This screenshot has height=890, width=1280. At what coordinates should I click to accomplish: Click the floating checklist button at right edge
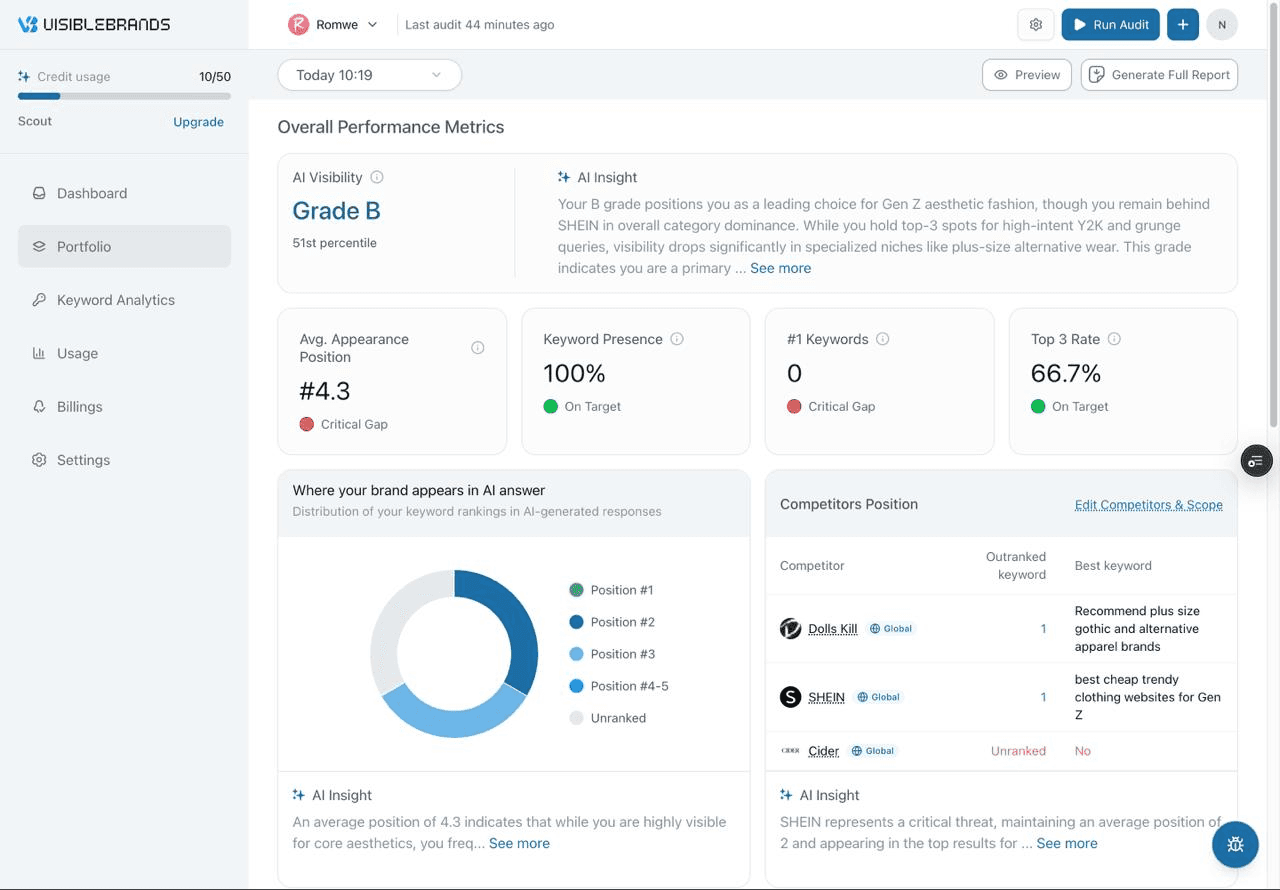click(1256, 461)
